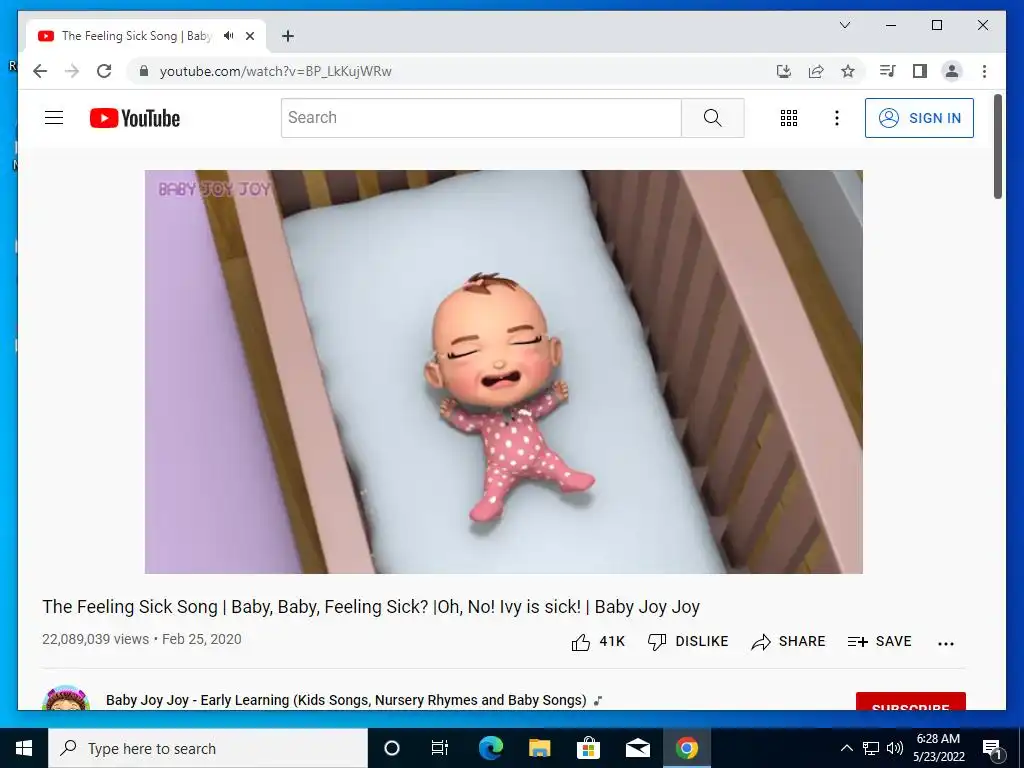Open Chrome customize three-dot menu
The image size is (1024, 768).
984,71
